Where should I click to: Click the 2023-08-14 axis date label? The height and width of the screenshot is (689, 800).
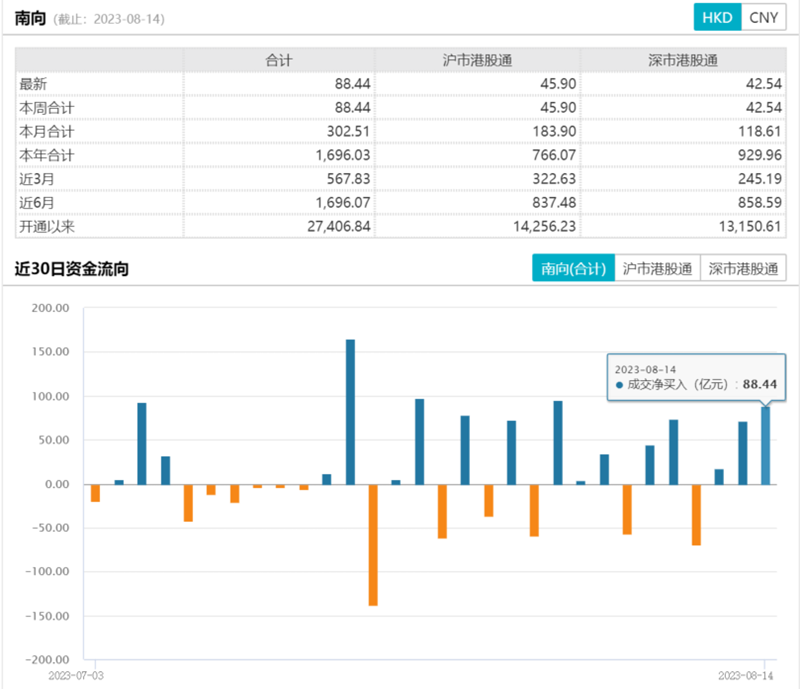pyautogui.click(x=746, y=676)
